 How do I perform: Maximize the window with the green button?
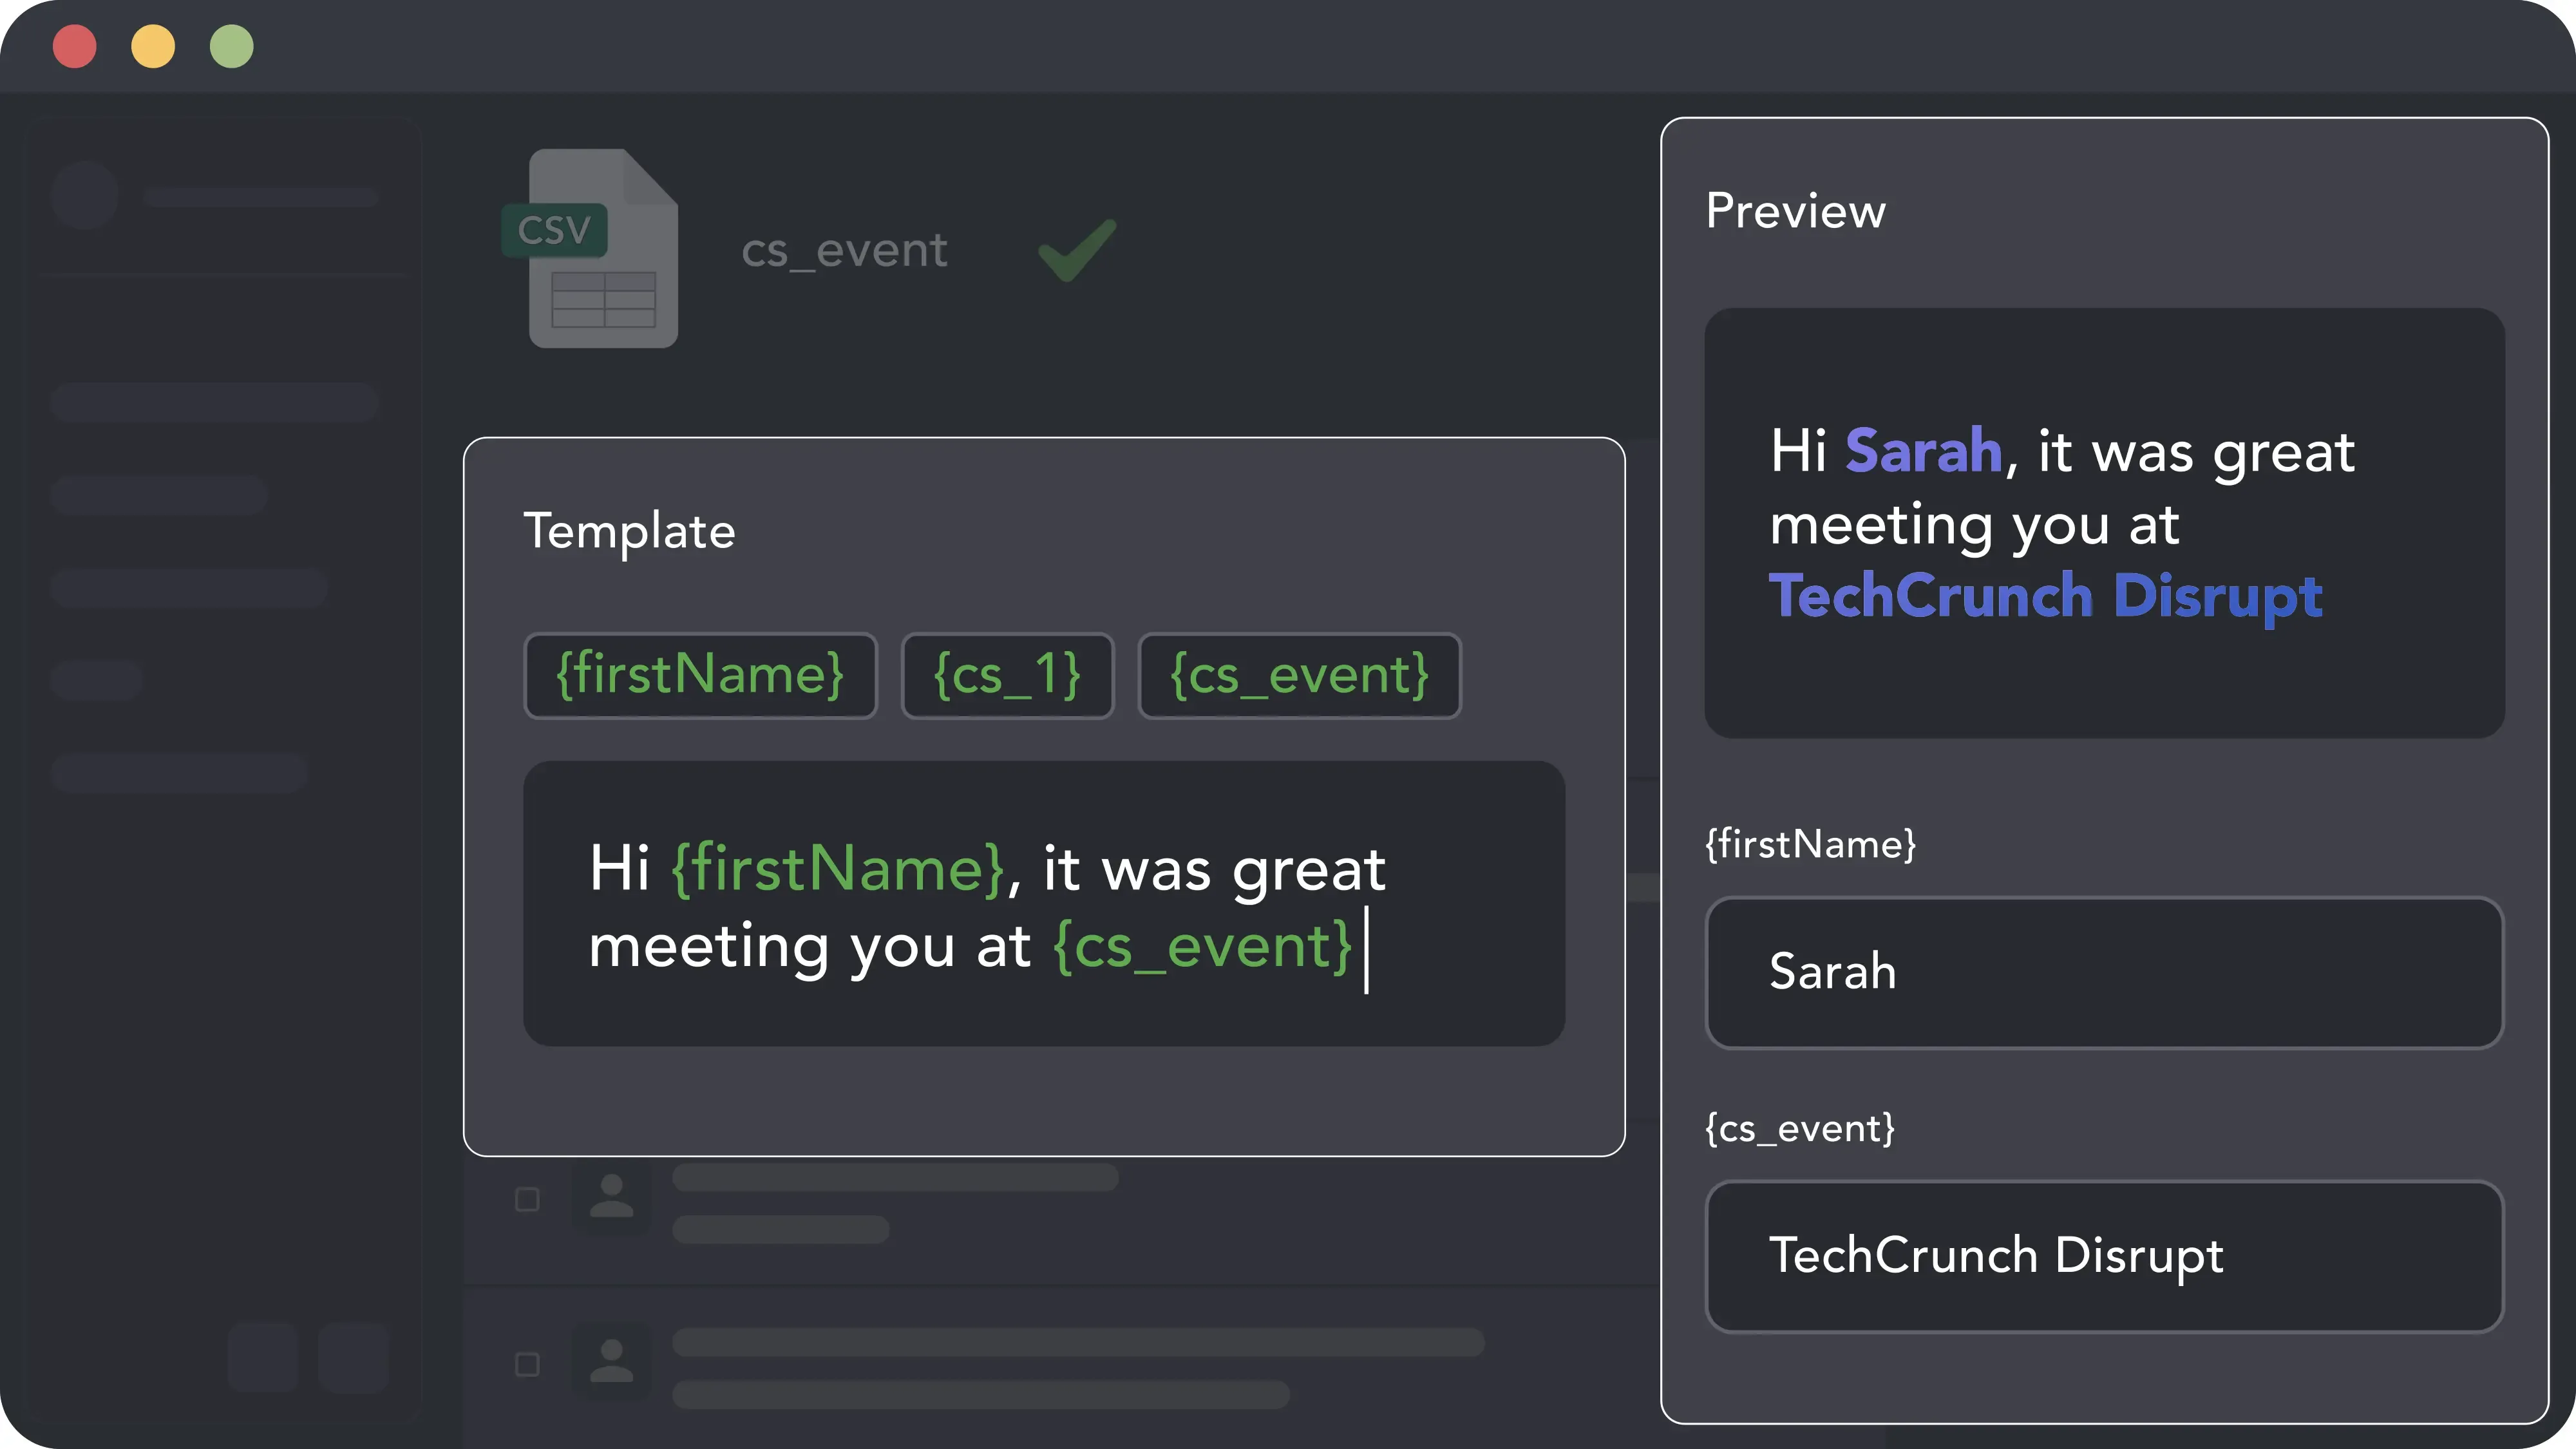(232, 47)
